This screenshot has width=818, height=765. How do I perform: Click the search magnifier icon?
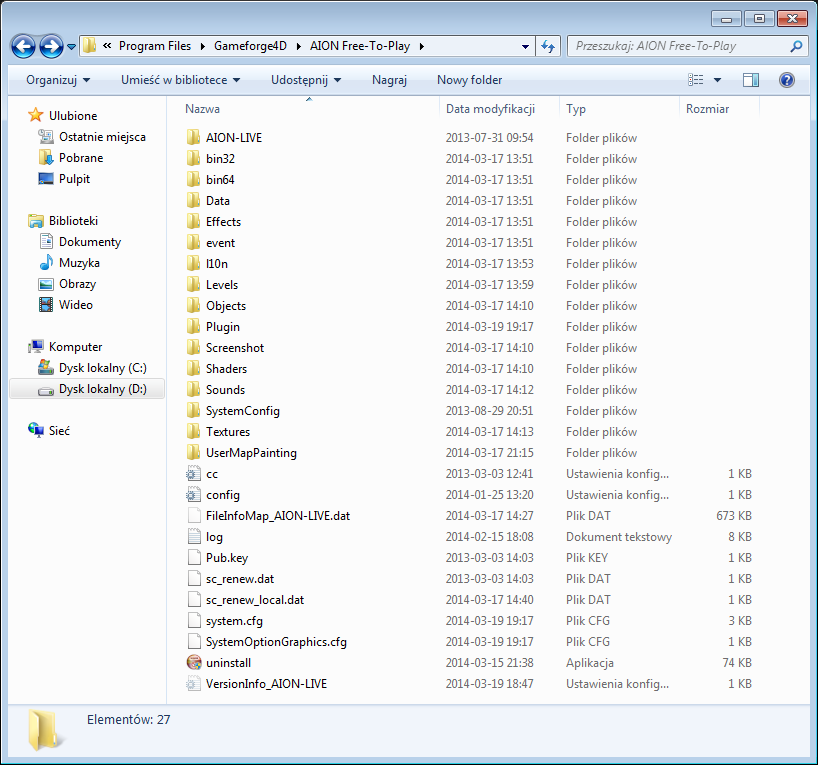pyautogui.click(x=796, y=46)
